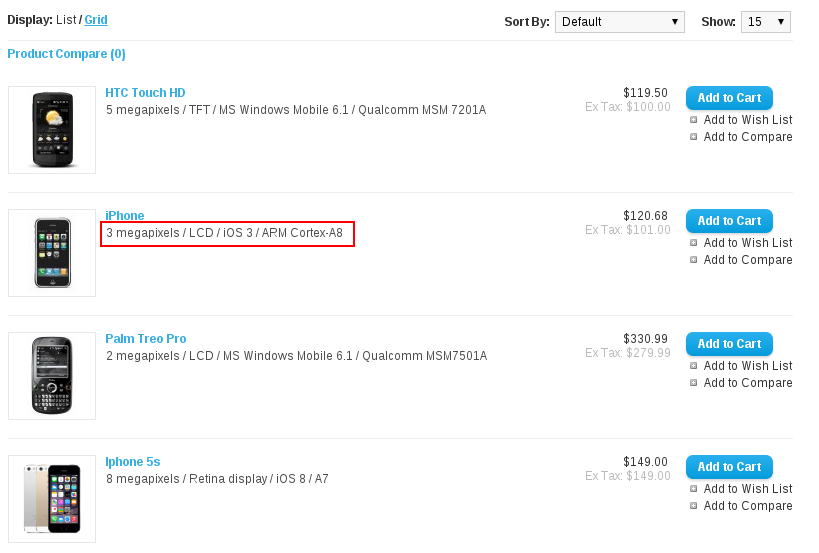Click compare plus icon for Iphone 5s
This screenshot has height=553, width=819.
(693, 505)
